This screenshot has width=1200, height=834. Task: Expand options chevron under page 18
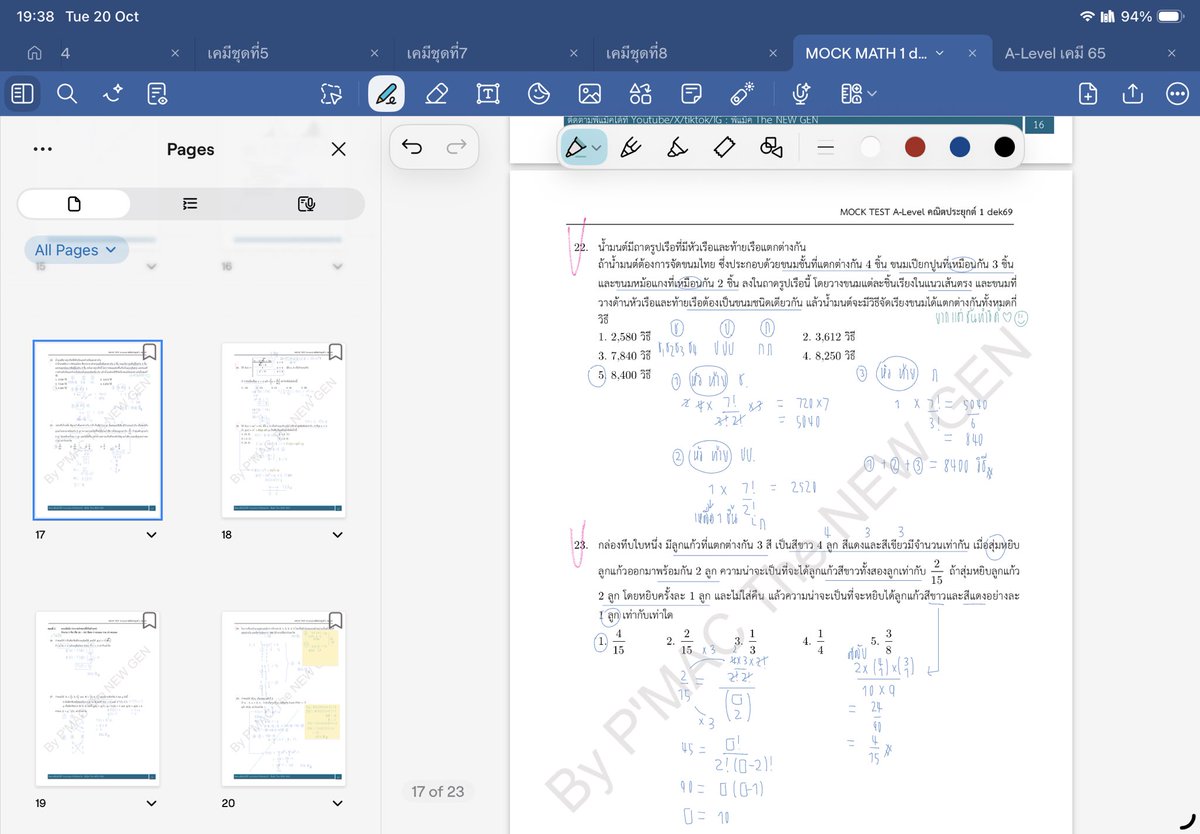pyautogui.click(x=337, y=535)
